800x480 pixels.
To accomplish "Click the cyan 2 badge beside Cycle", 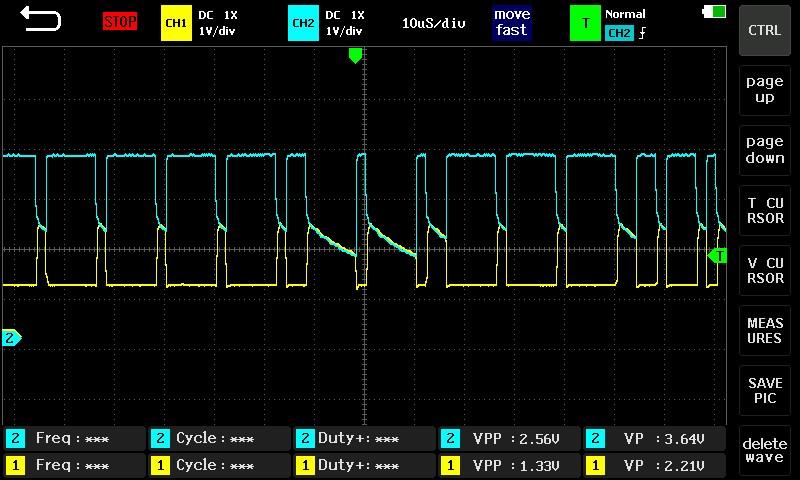I will coord(160,438).
